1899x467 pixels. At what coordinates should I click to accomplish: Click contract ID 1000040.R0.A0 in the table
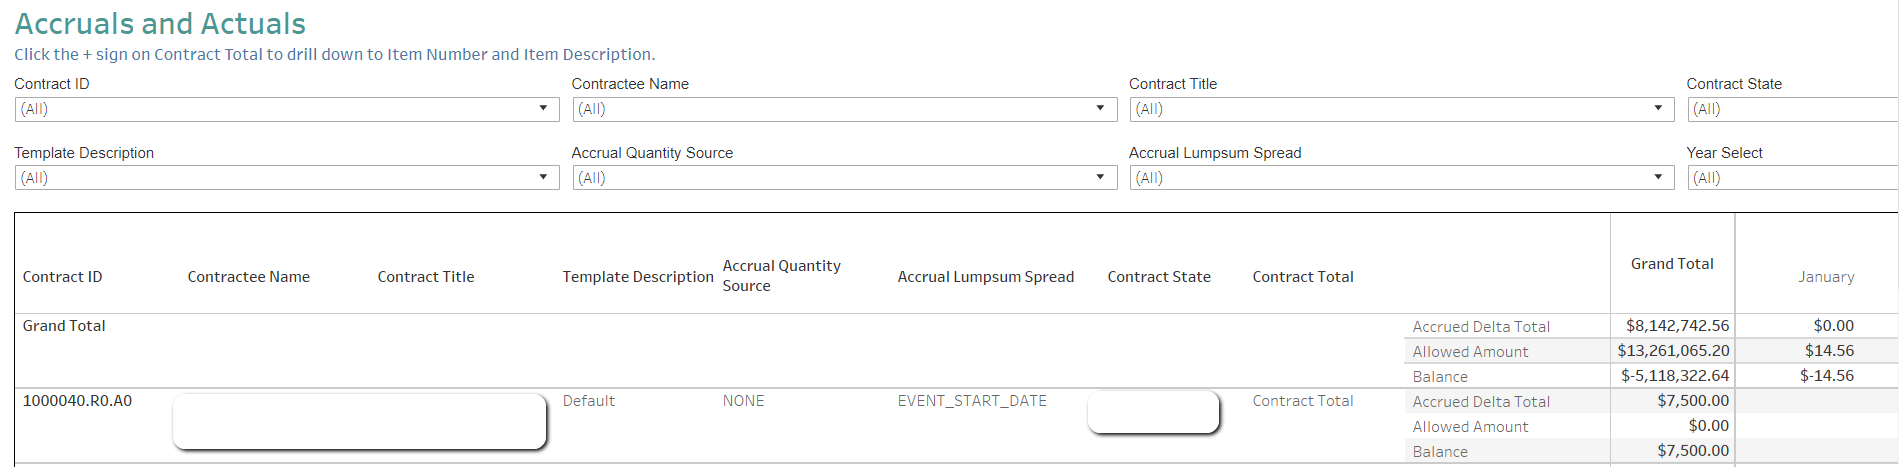[77, 401]
